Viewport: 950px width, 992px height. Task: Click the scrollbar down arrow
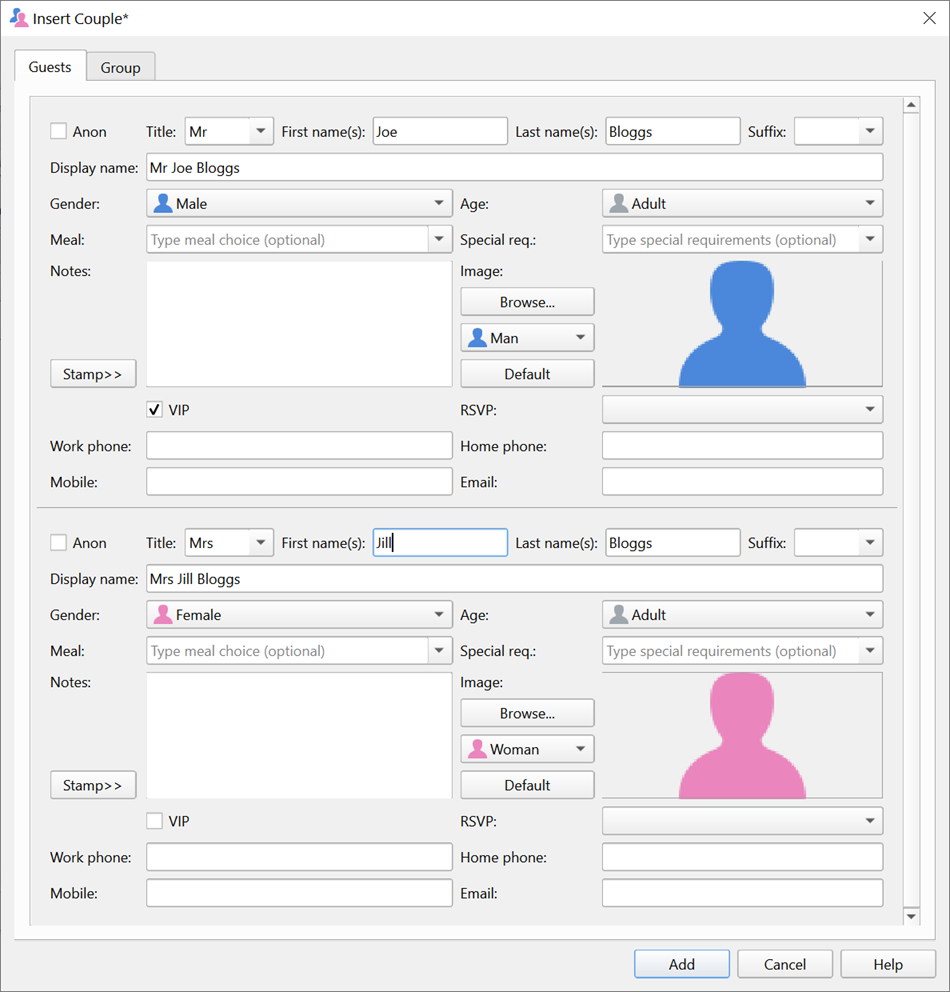click(910, 915)
